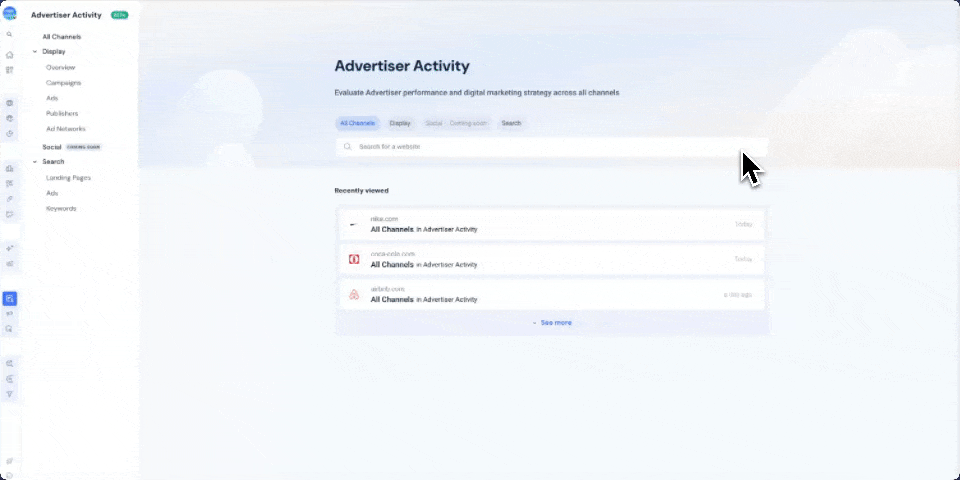Viewport: 960px width, 480px height.
Task: Click the Nike logo in recently viewed
Action: tap(354, 225)
